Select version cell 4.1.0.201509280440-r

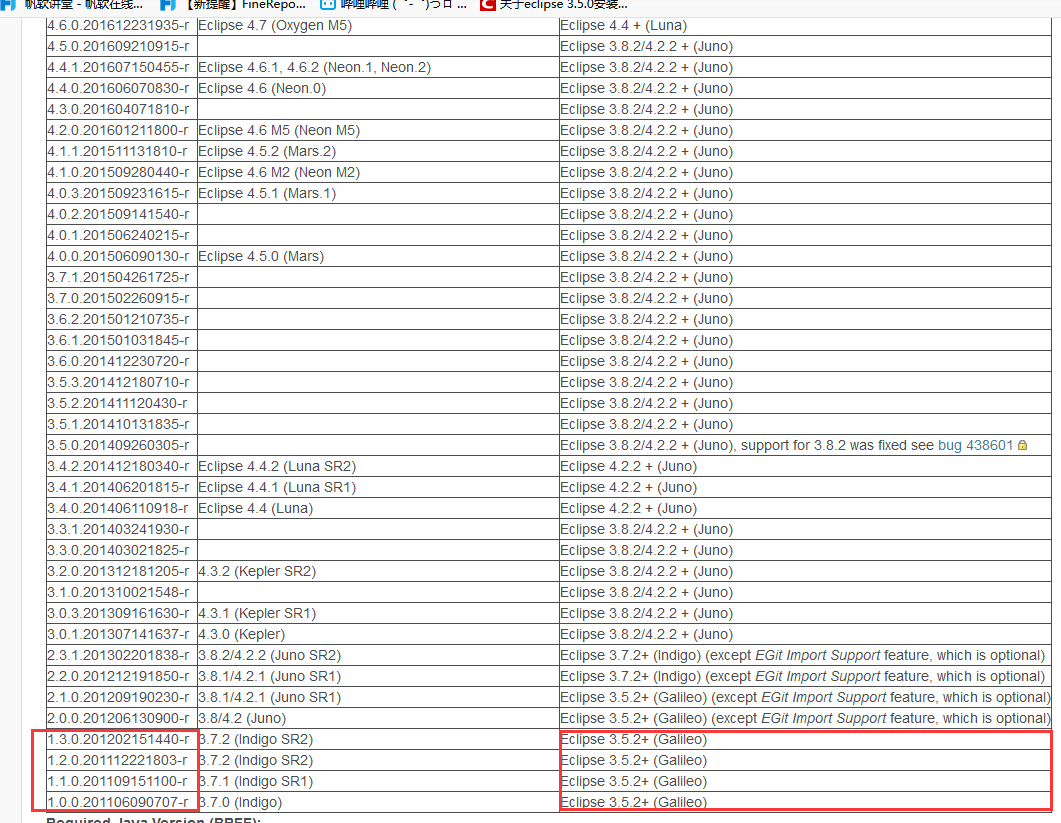pyautogui.click(x=122, y=172)
